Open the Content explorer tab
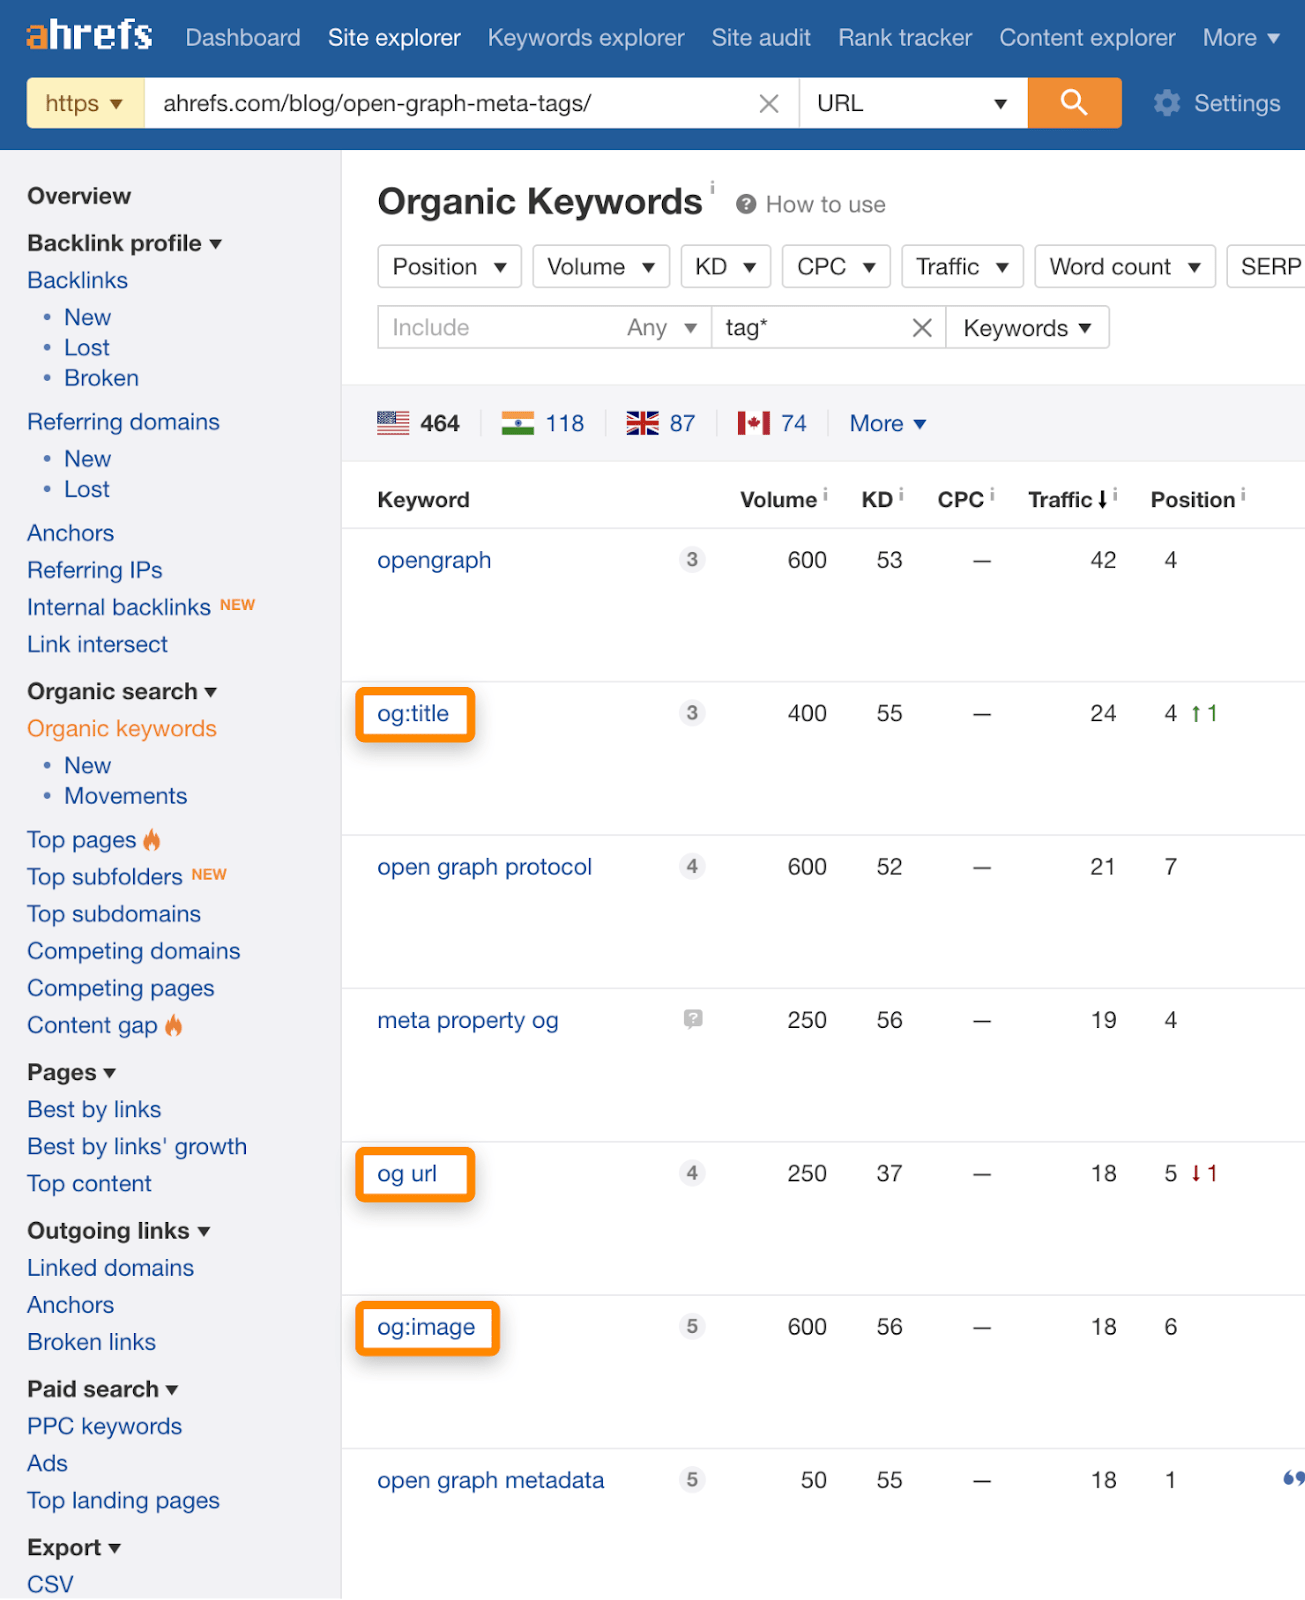This screenshot has height=1600, width=1305. coord(1087,38)
